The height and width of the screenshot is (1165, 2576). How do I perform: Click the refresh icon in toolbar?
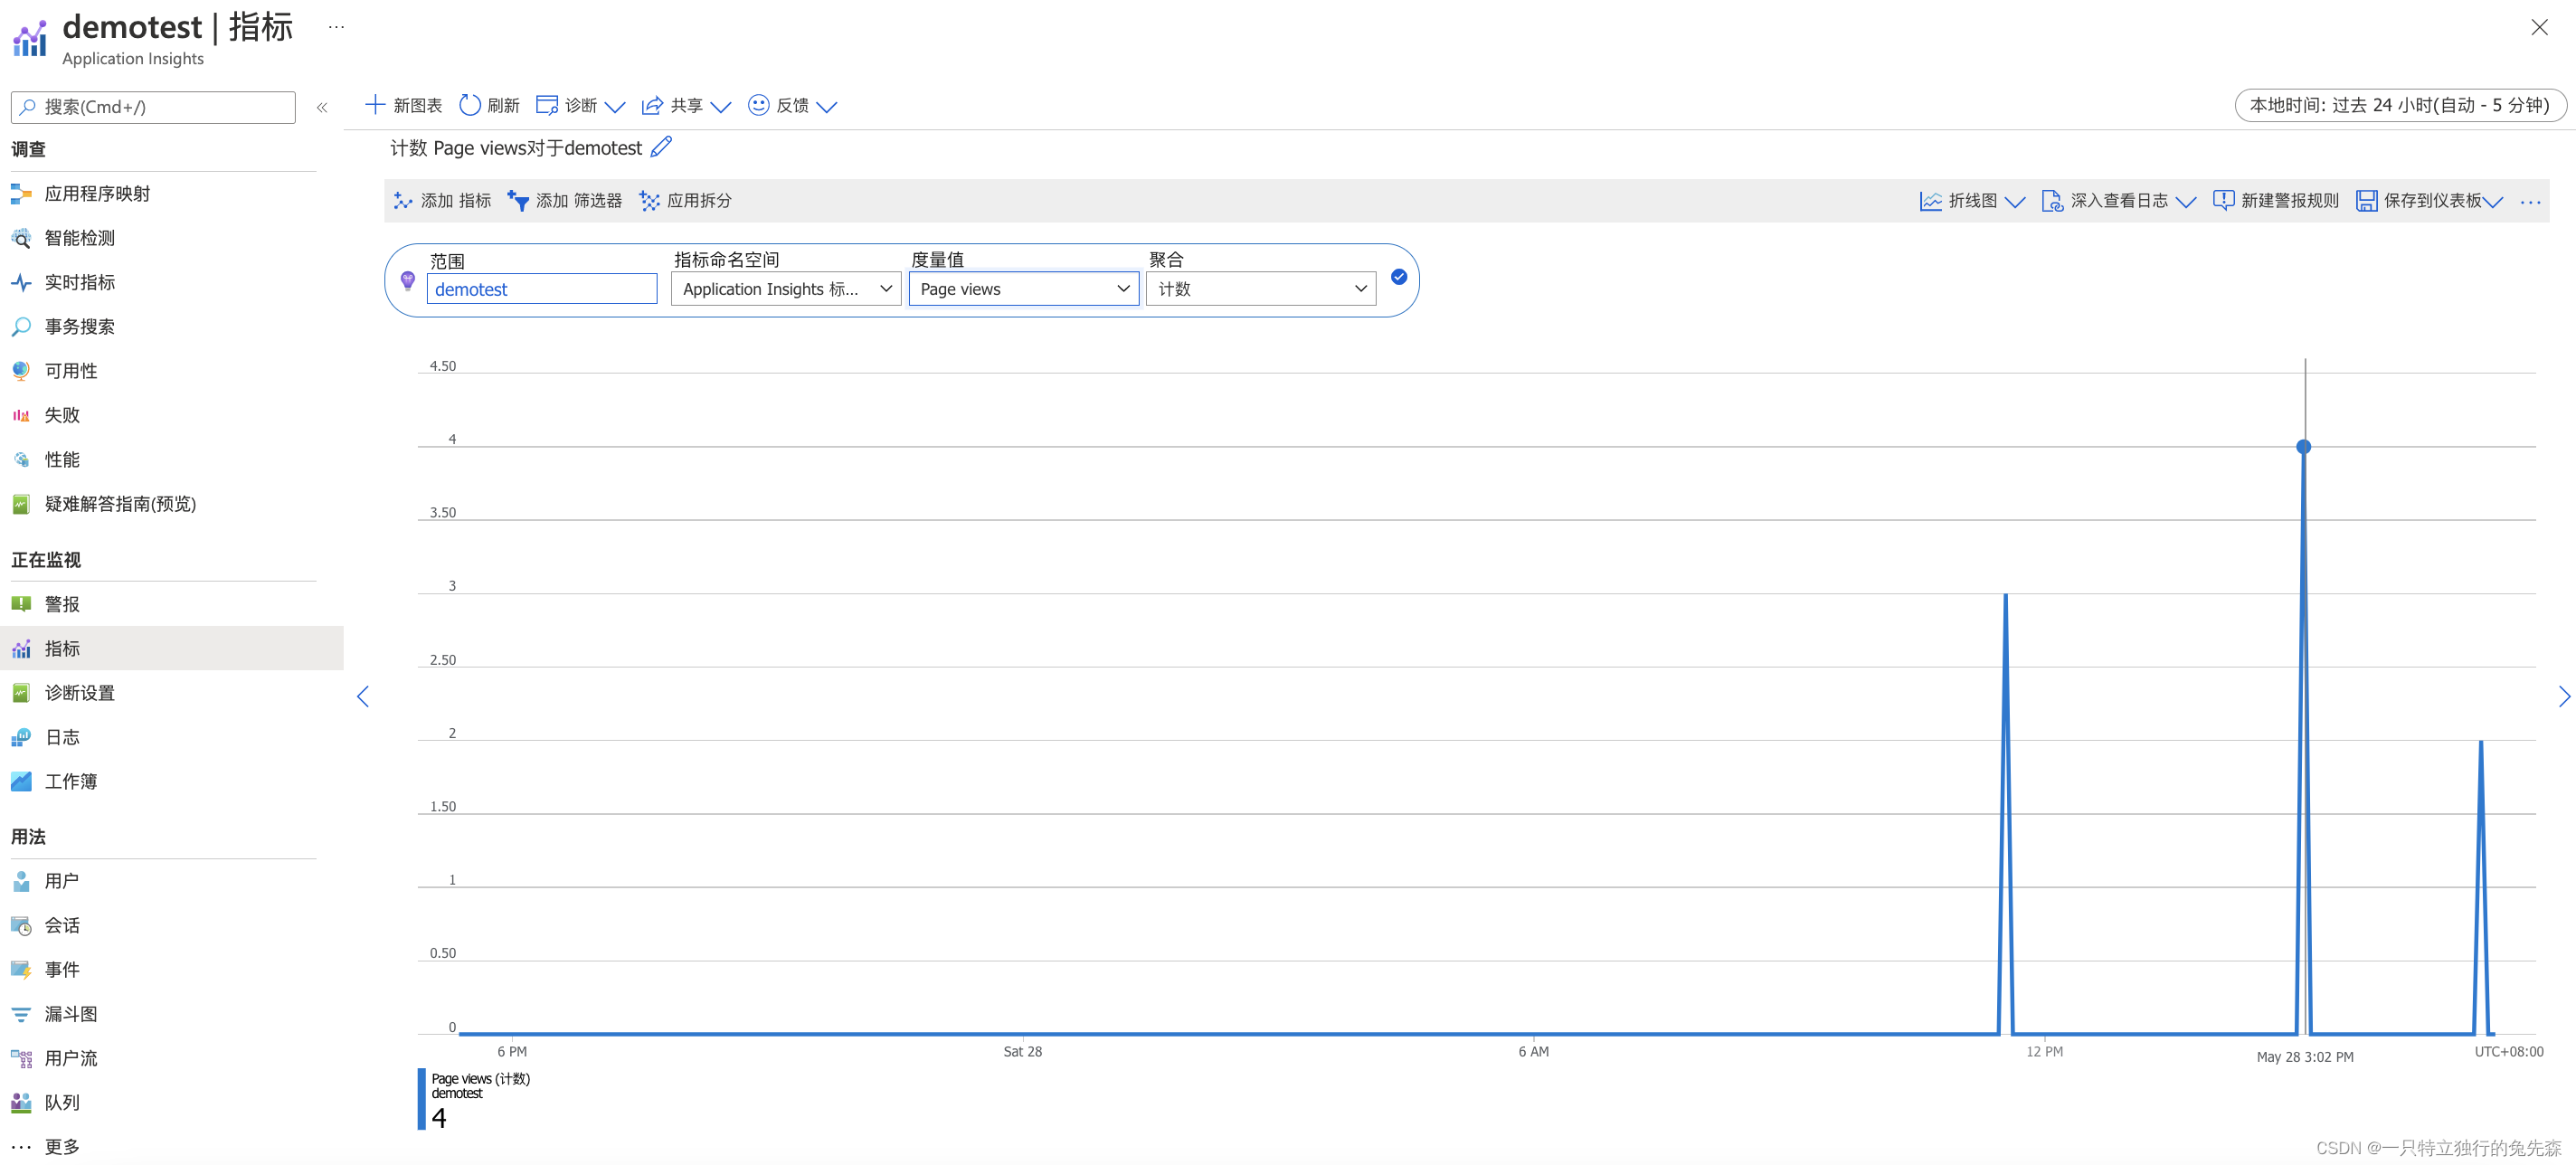click(469, 105)
